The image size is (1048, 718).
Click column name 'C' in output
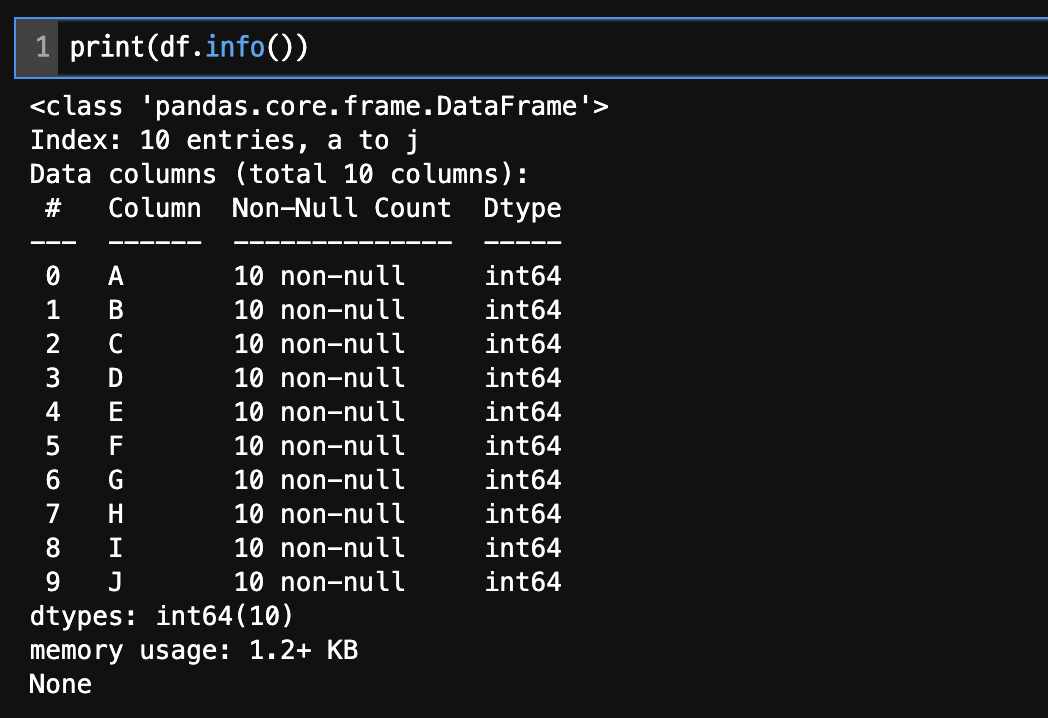[116, 344]
